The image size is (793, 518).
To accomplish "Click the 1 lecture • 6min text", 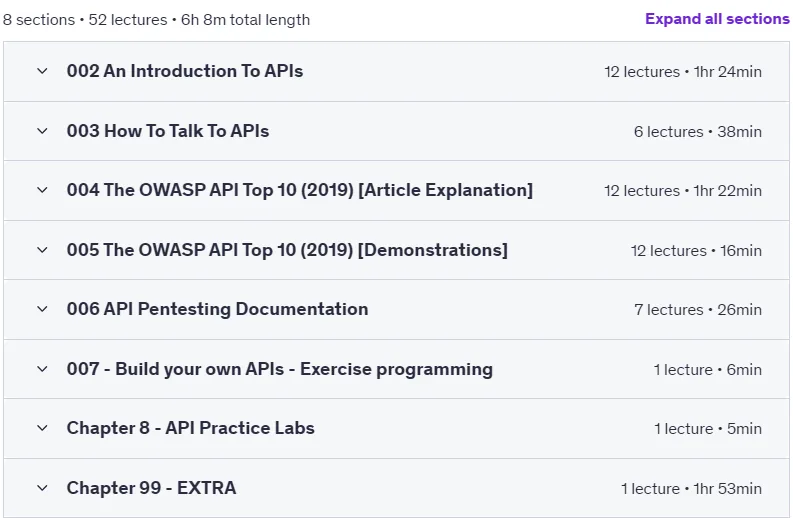I will tap(708, 370).
